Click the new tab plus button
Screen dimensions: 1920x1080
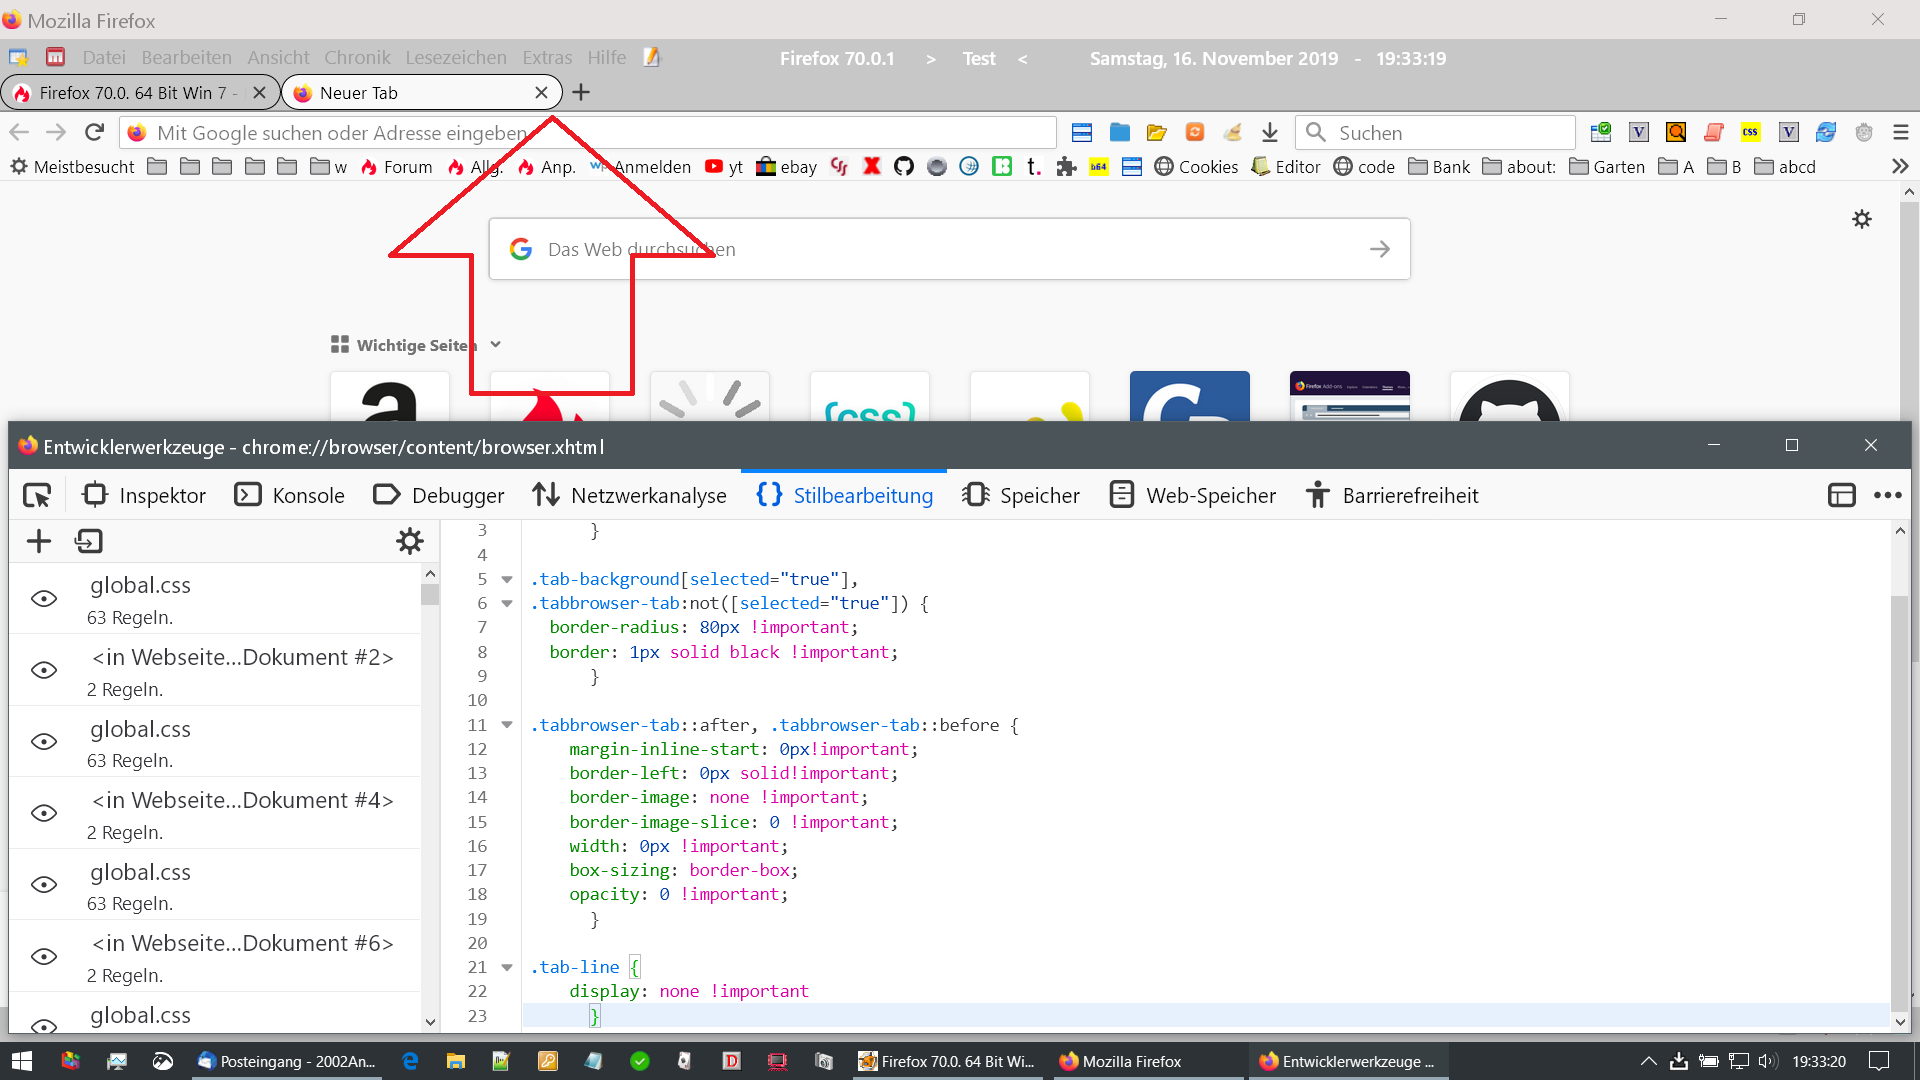coord(581,92)
